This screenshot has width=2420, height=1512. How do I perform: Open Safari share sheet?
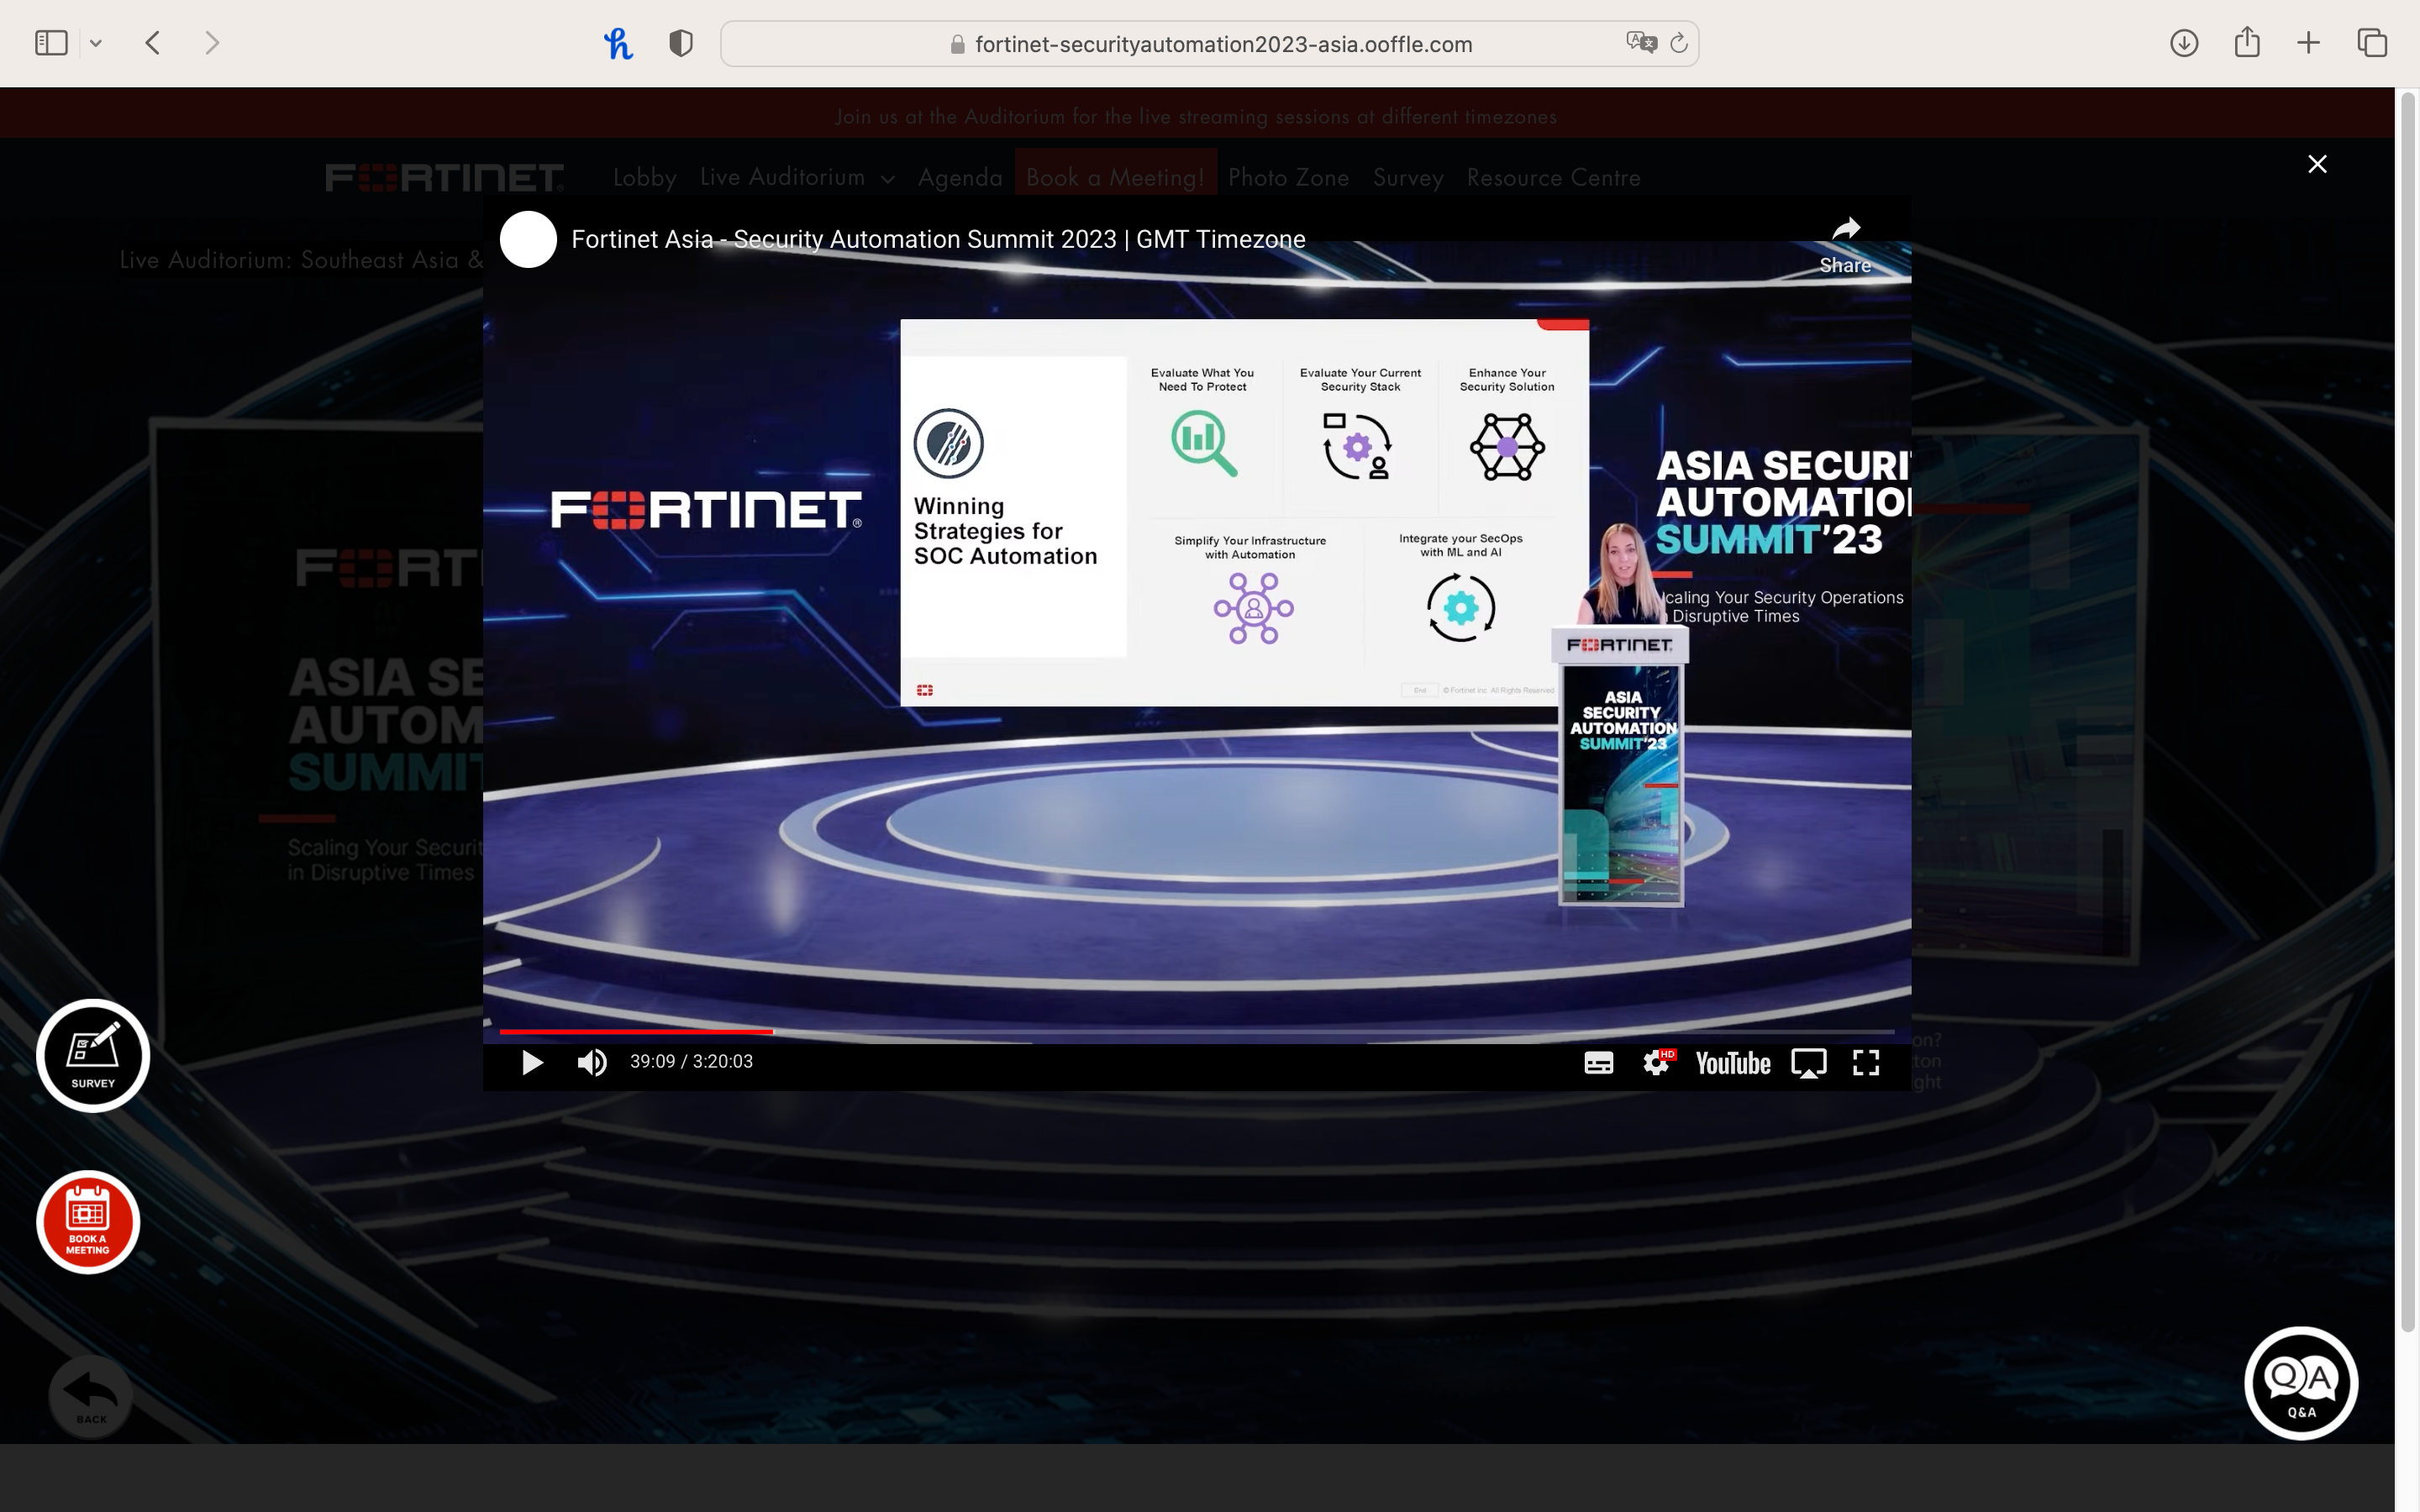pyautogui.click(x=2247, y=42)
